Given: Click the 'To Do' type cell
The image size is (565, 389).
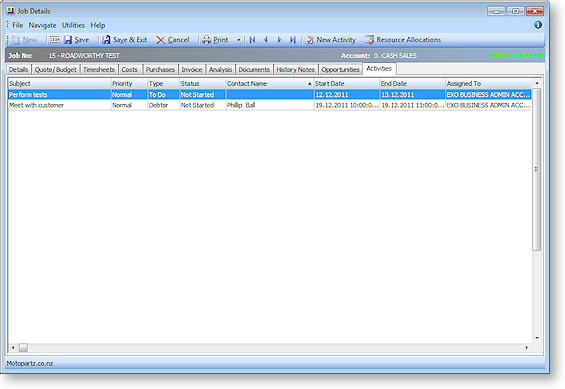Looking at the screenshot, I should click(x=164, y=95).
